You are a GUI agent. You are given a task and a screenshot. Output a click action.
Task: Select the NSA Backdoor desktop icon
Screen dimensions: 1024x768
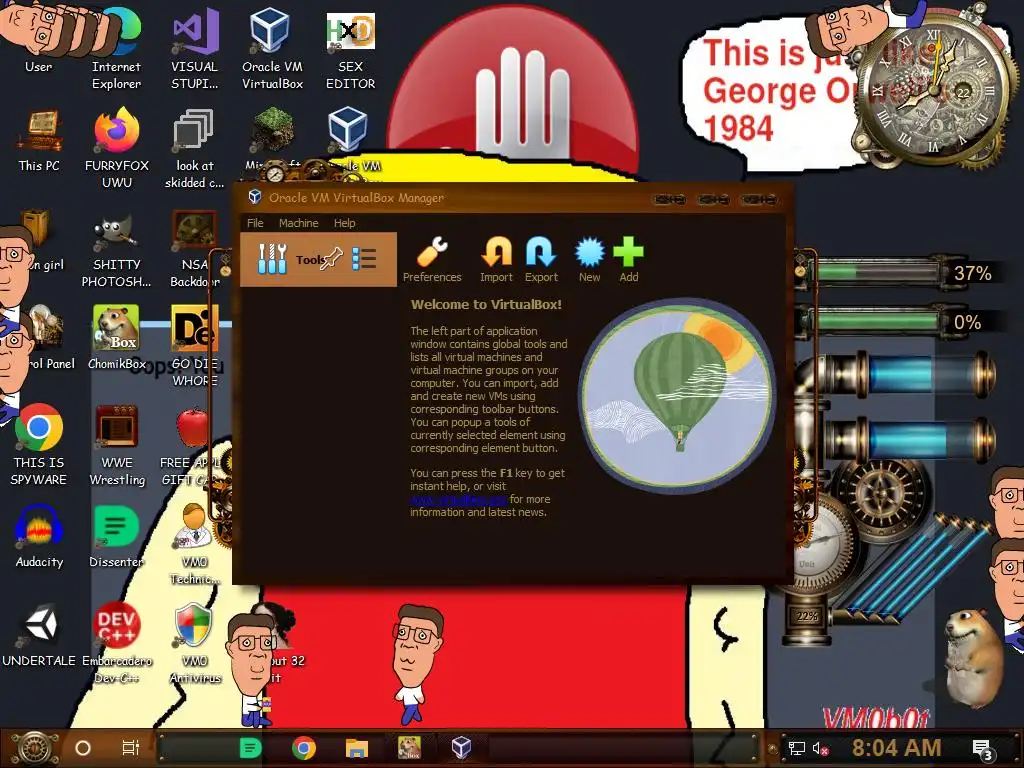[x=194, y=248]
